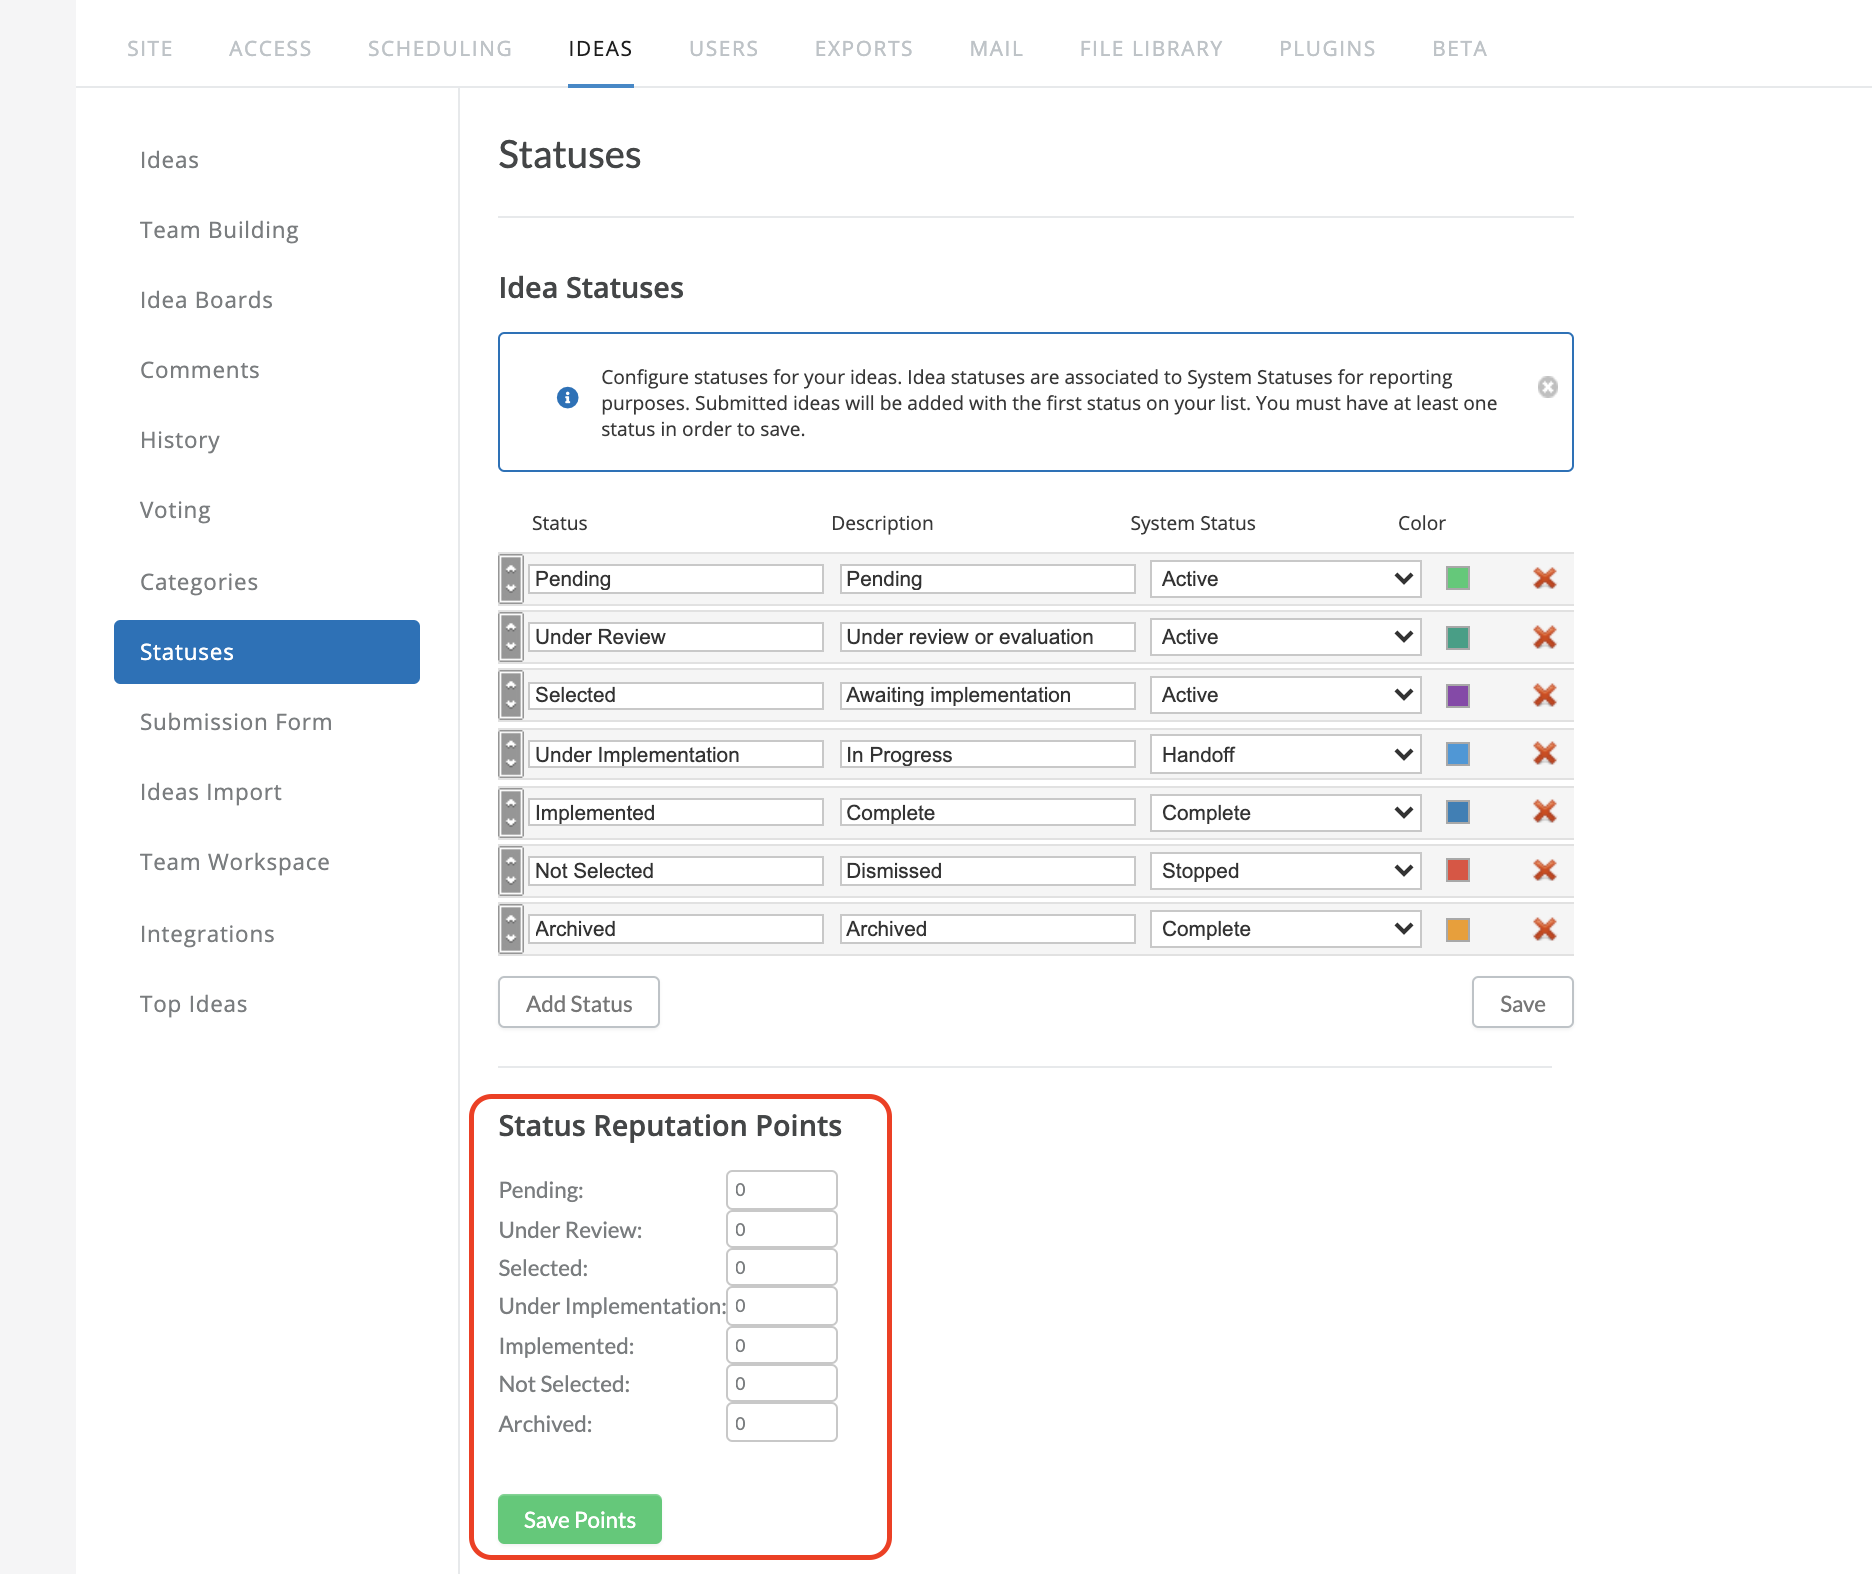Click the blue info icon in banner
1872x1574 pixels.
coord(567,398)
